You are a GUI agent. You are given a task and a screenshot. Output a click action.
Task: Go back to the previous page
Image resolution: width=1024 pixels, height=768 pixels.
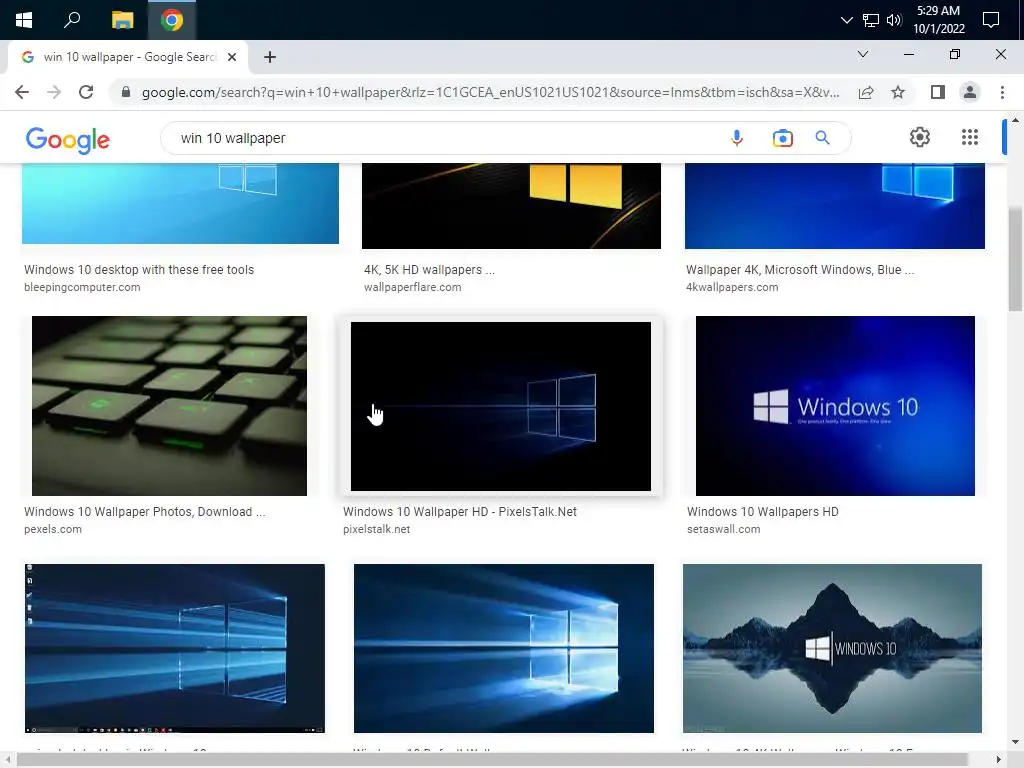22,92
